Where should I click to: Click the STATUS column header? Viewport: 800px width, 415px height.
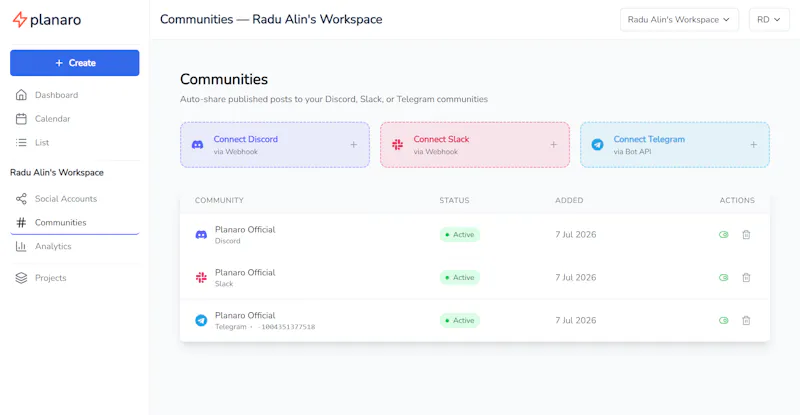[x=454, y=201]
